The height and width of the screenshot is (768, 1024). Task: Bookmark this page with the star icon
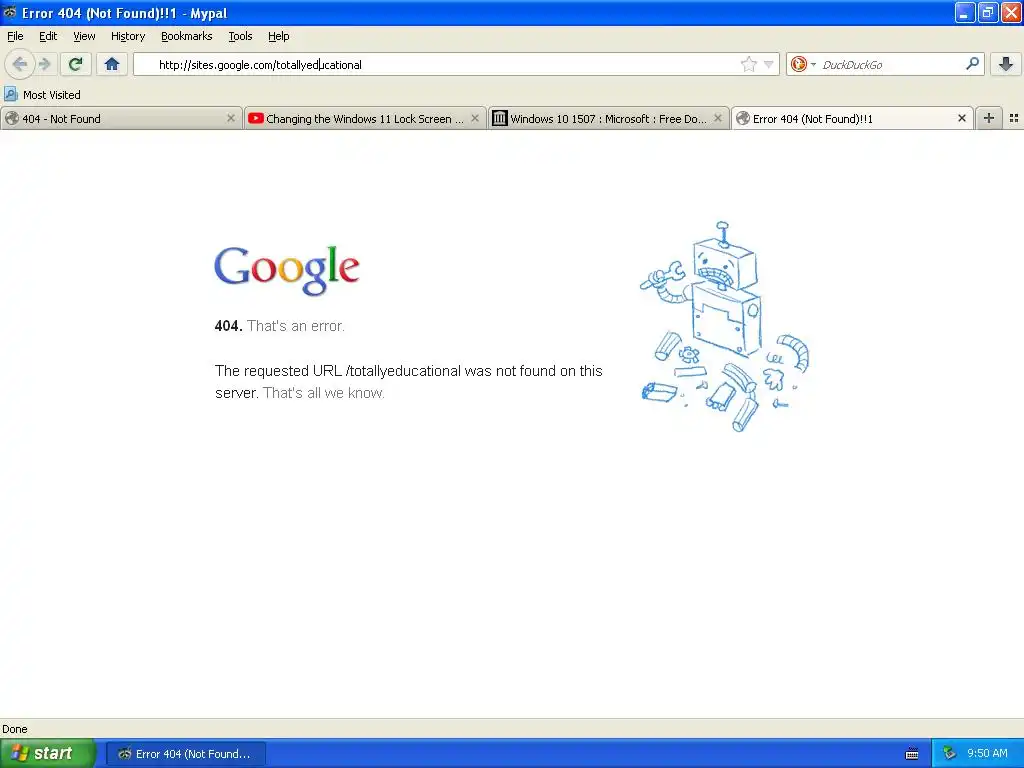click(x=748, y=64)
